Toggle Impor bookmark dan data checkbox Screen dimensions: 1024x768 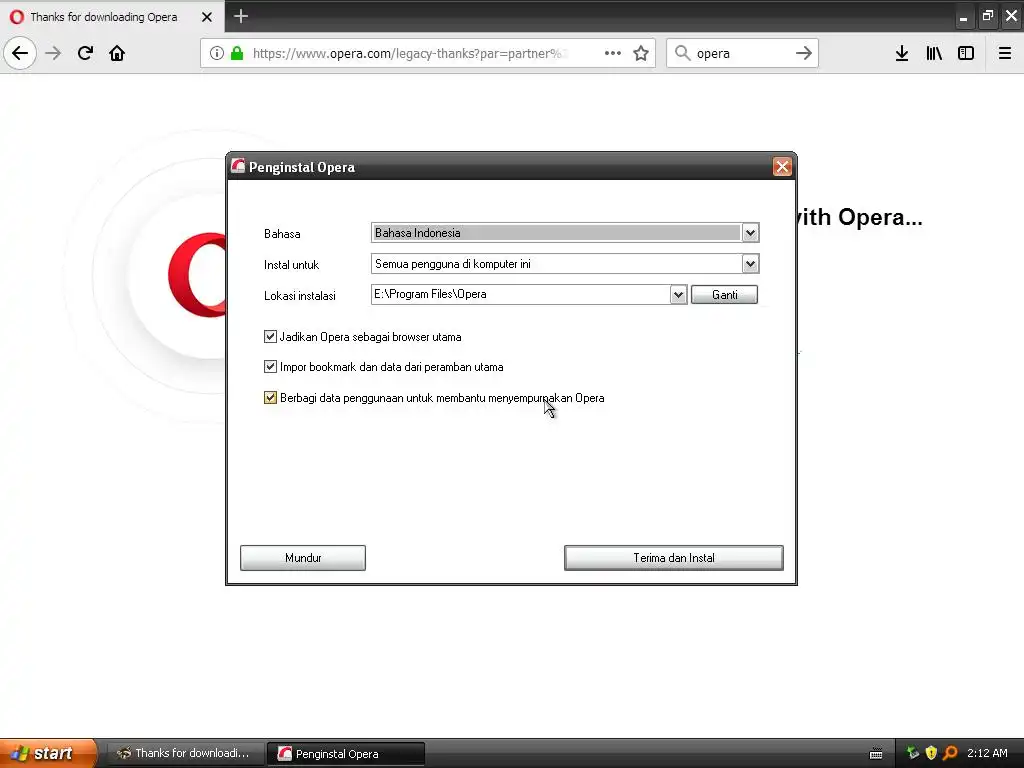click(270, 366)
